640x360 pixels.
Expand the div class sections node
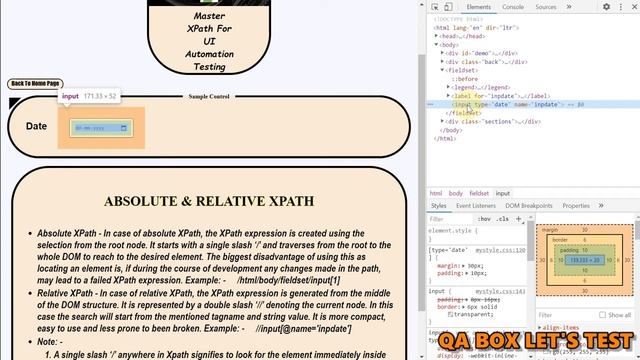click(442, 121)
